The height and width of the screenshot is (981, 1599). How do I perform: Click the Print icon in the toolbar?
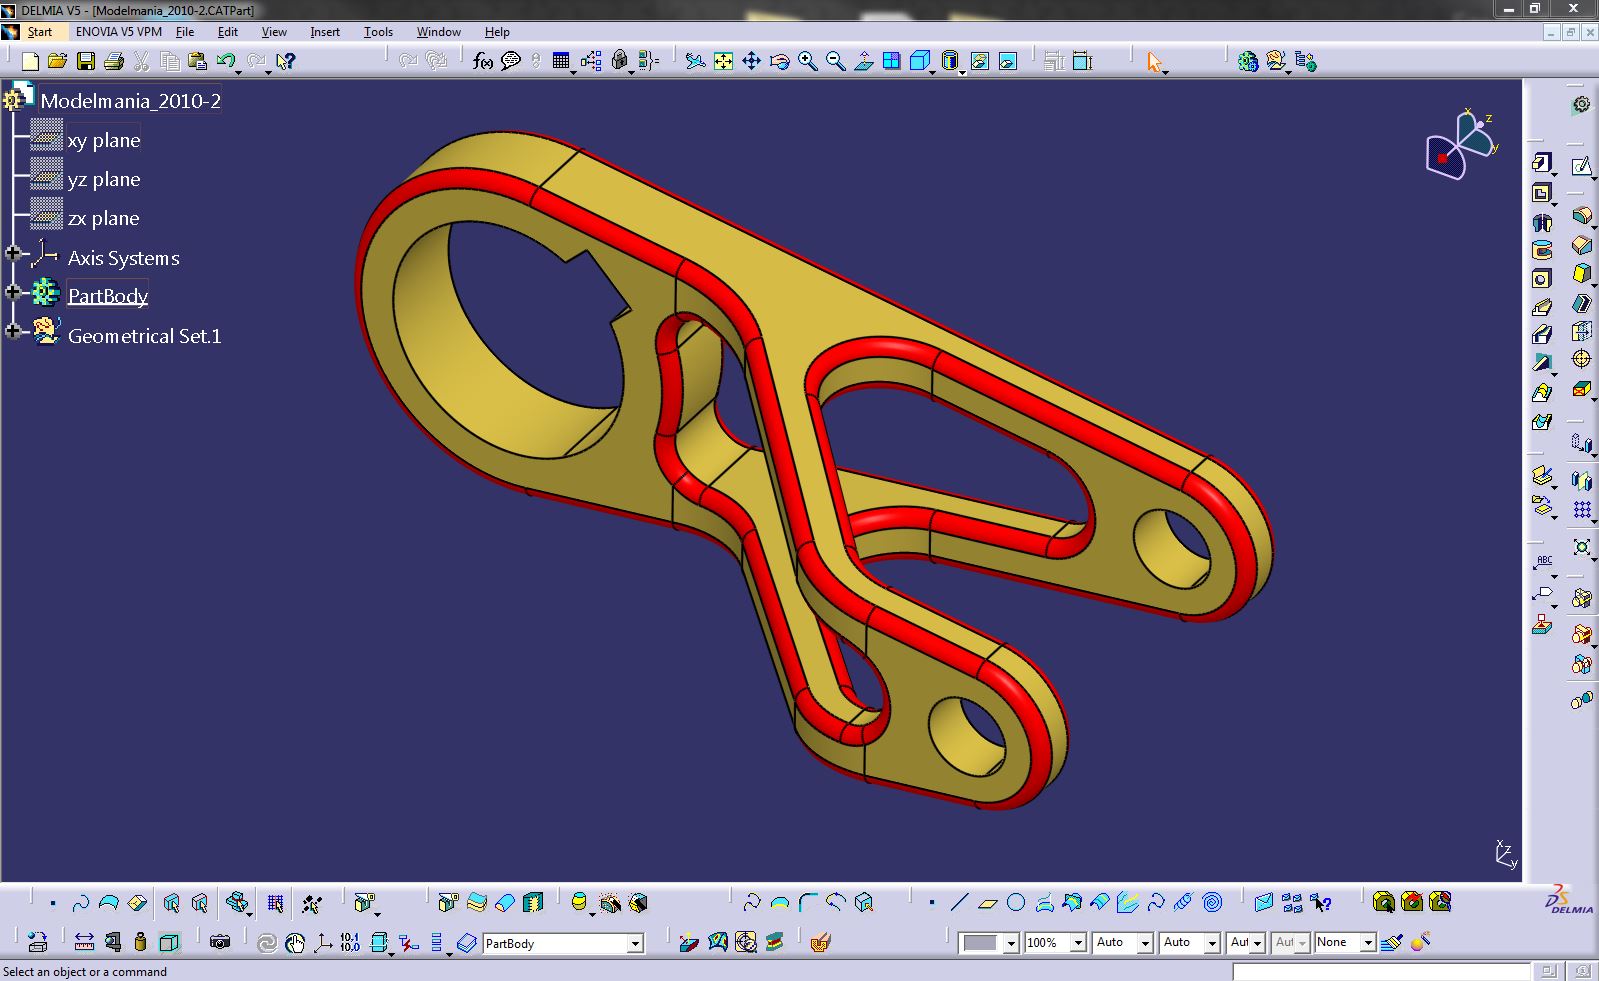114,61
